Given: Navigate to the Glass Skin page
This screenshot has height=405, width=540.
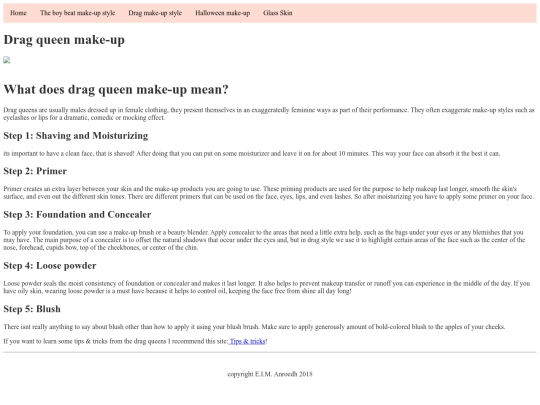Looking at the screenshot, I should coord(278,13).
